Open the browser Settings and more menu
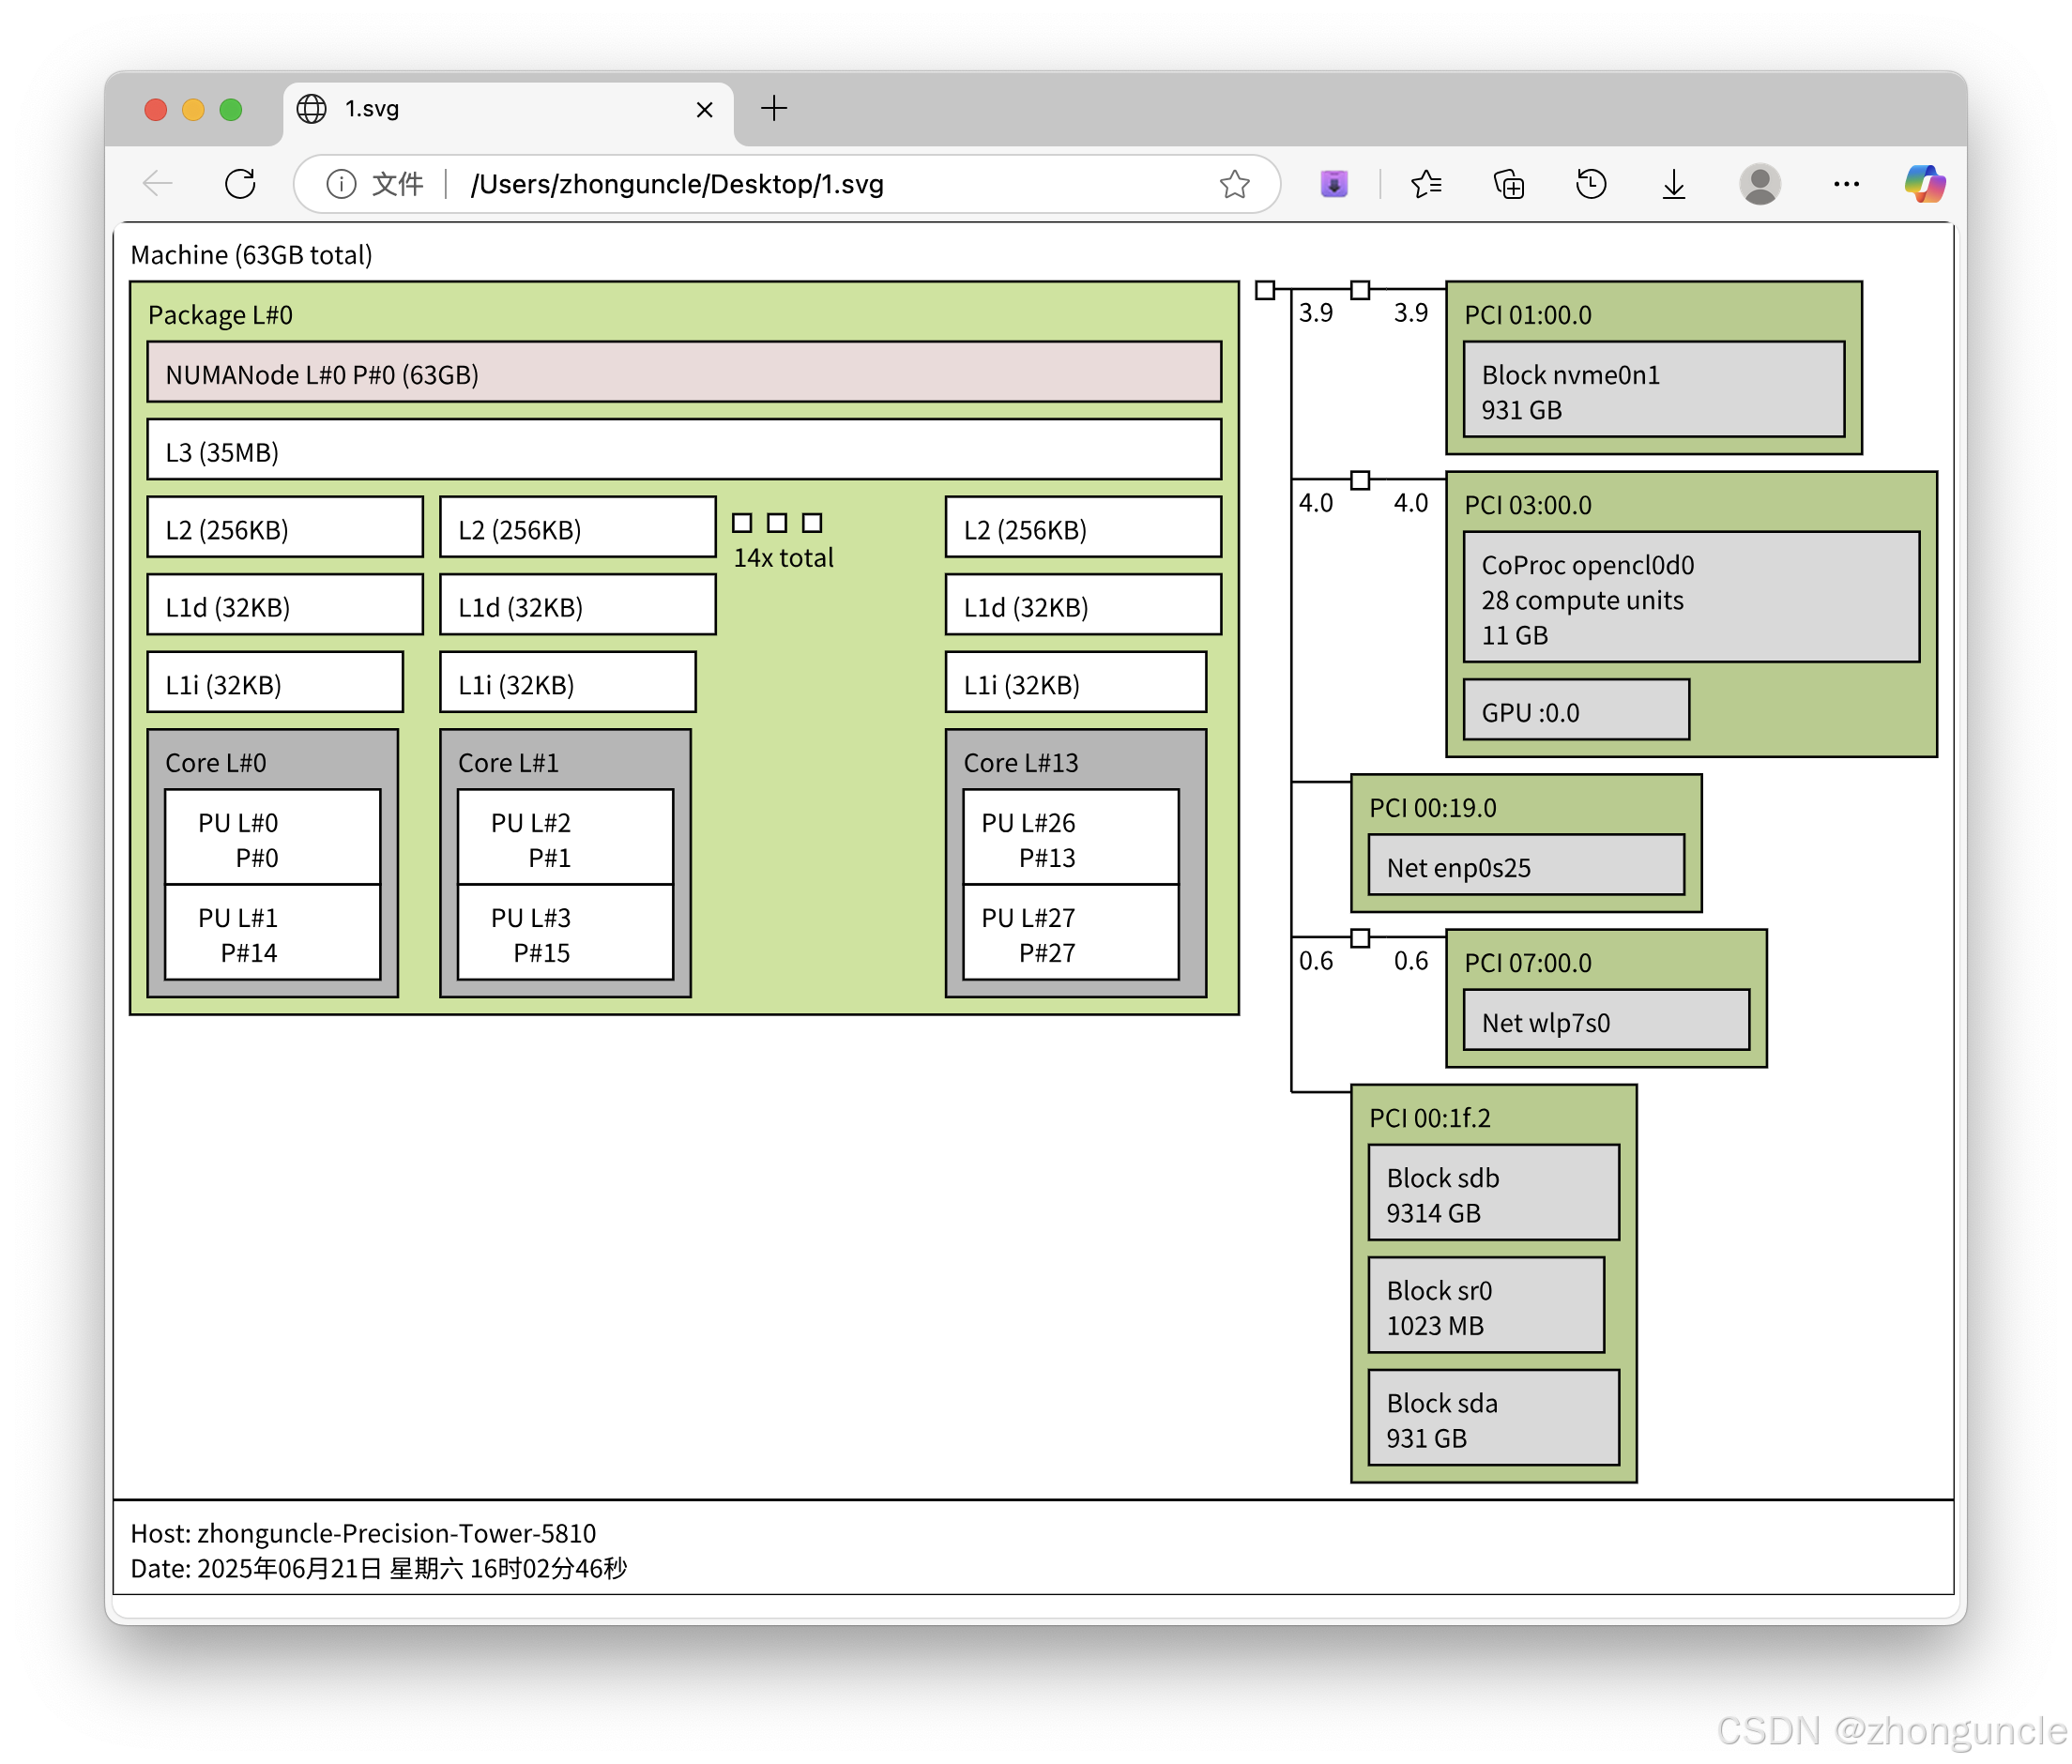Image resolution: width=2072 pixels, height=1764 pixels. (x=1845, y=184)
